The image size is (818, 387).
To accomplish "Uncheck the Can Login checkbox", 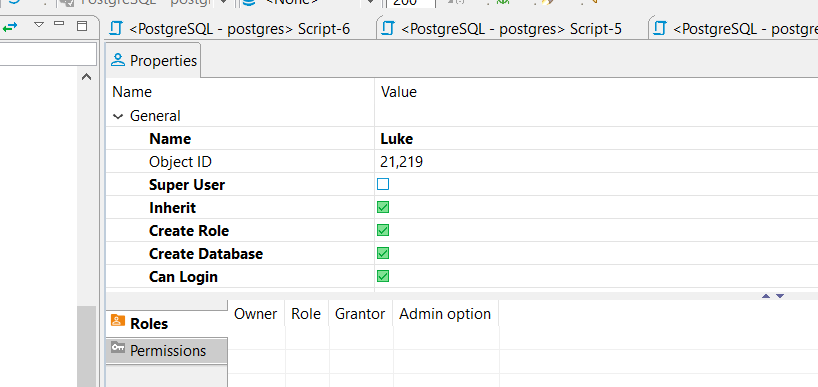I will 383,276.
